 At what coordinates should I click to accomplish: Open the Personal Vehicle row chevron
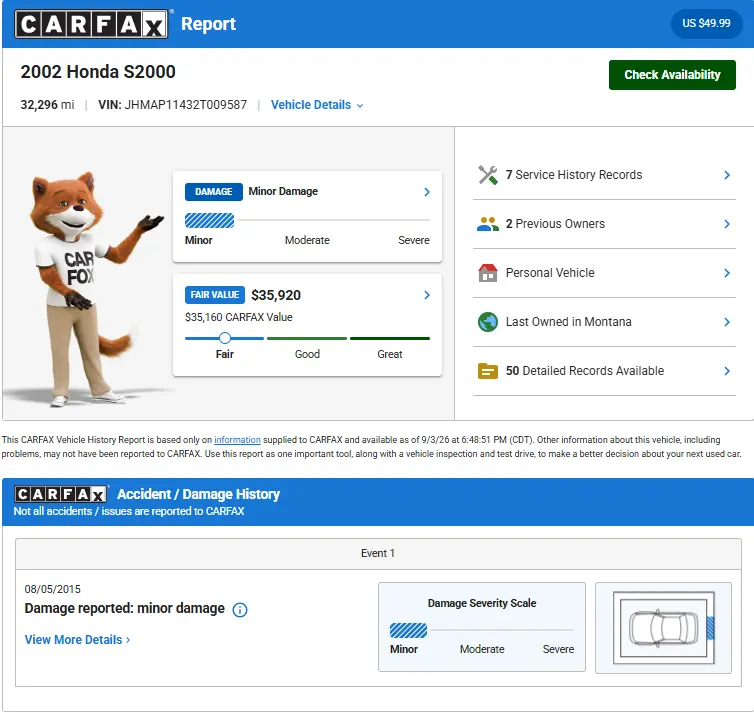point(727,273)
